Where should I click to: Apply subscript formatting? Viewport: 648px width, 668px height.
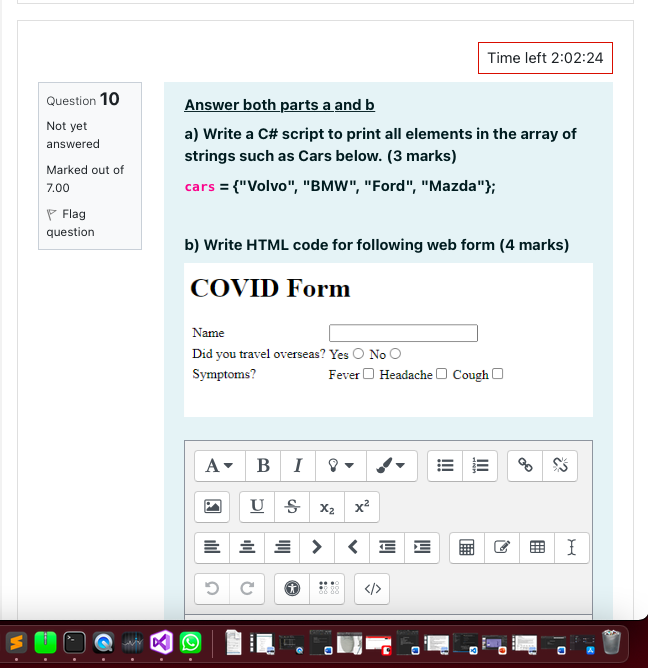coord(327,507)
